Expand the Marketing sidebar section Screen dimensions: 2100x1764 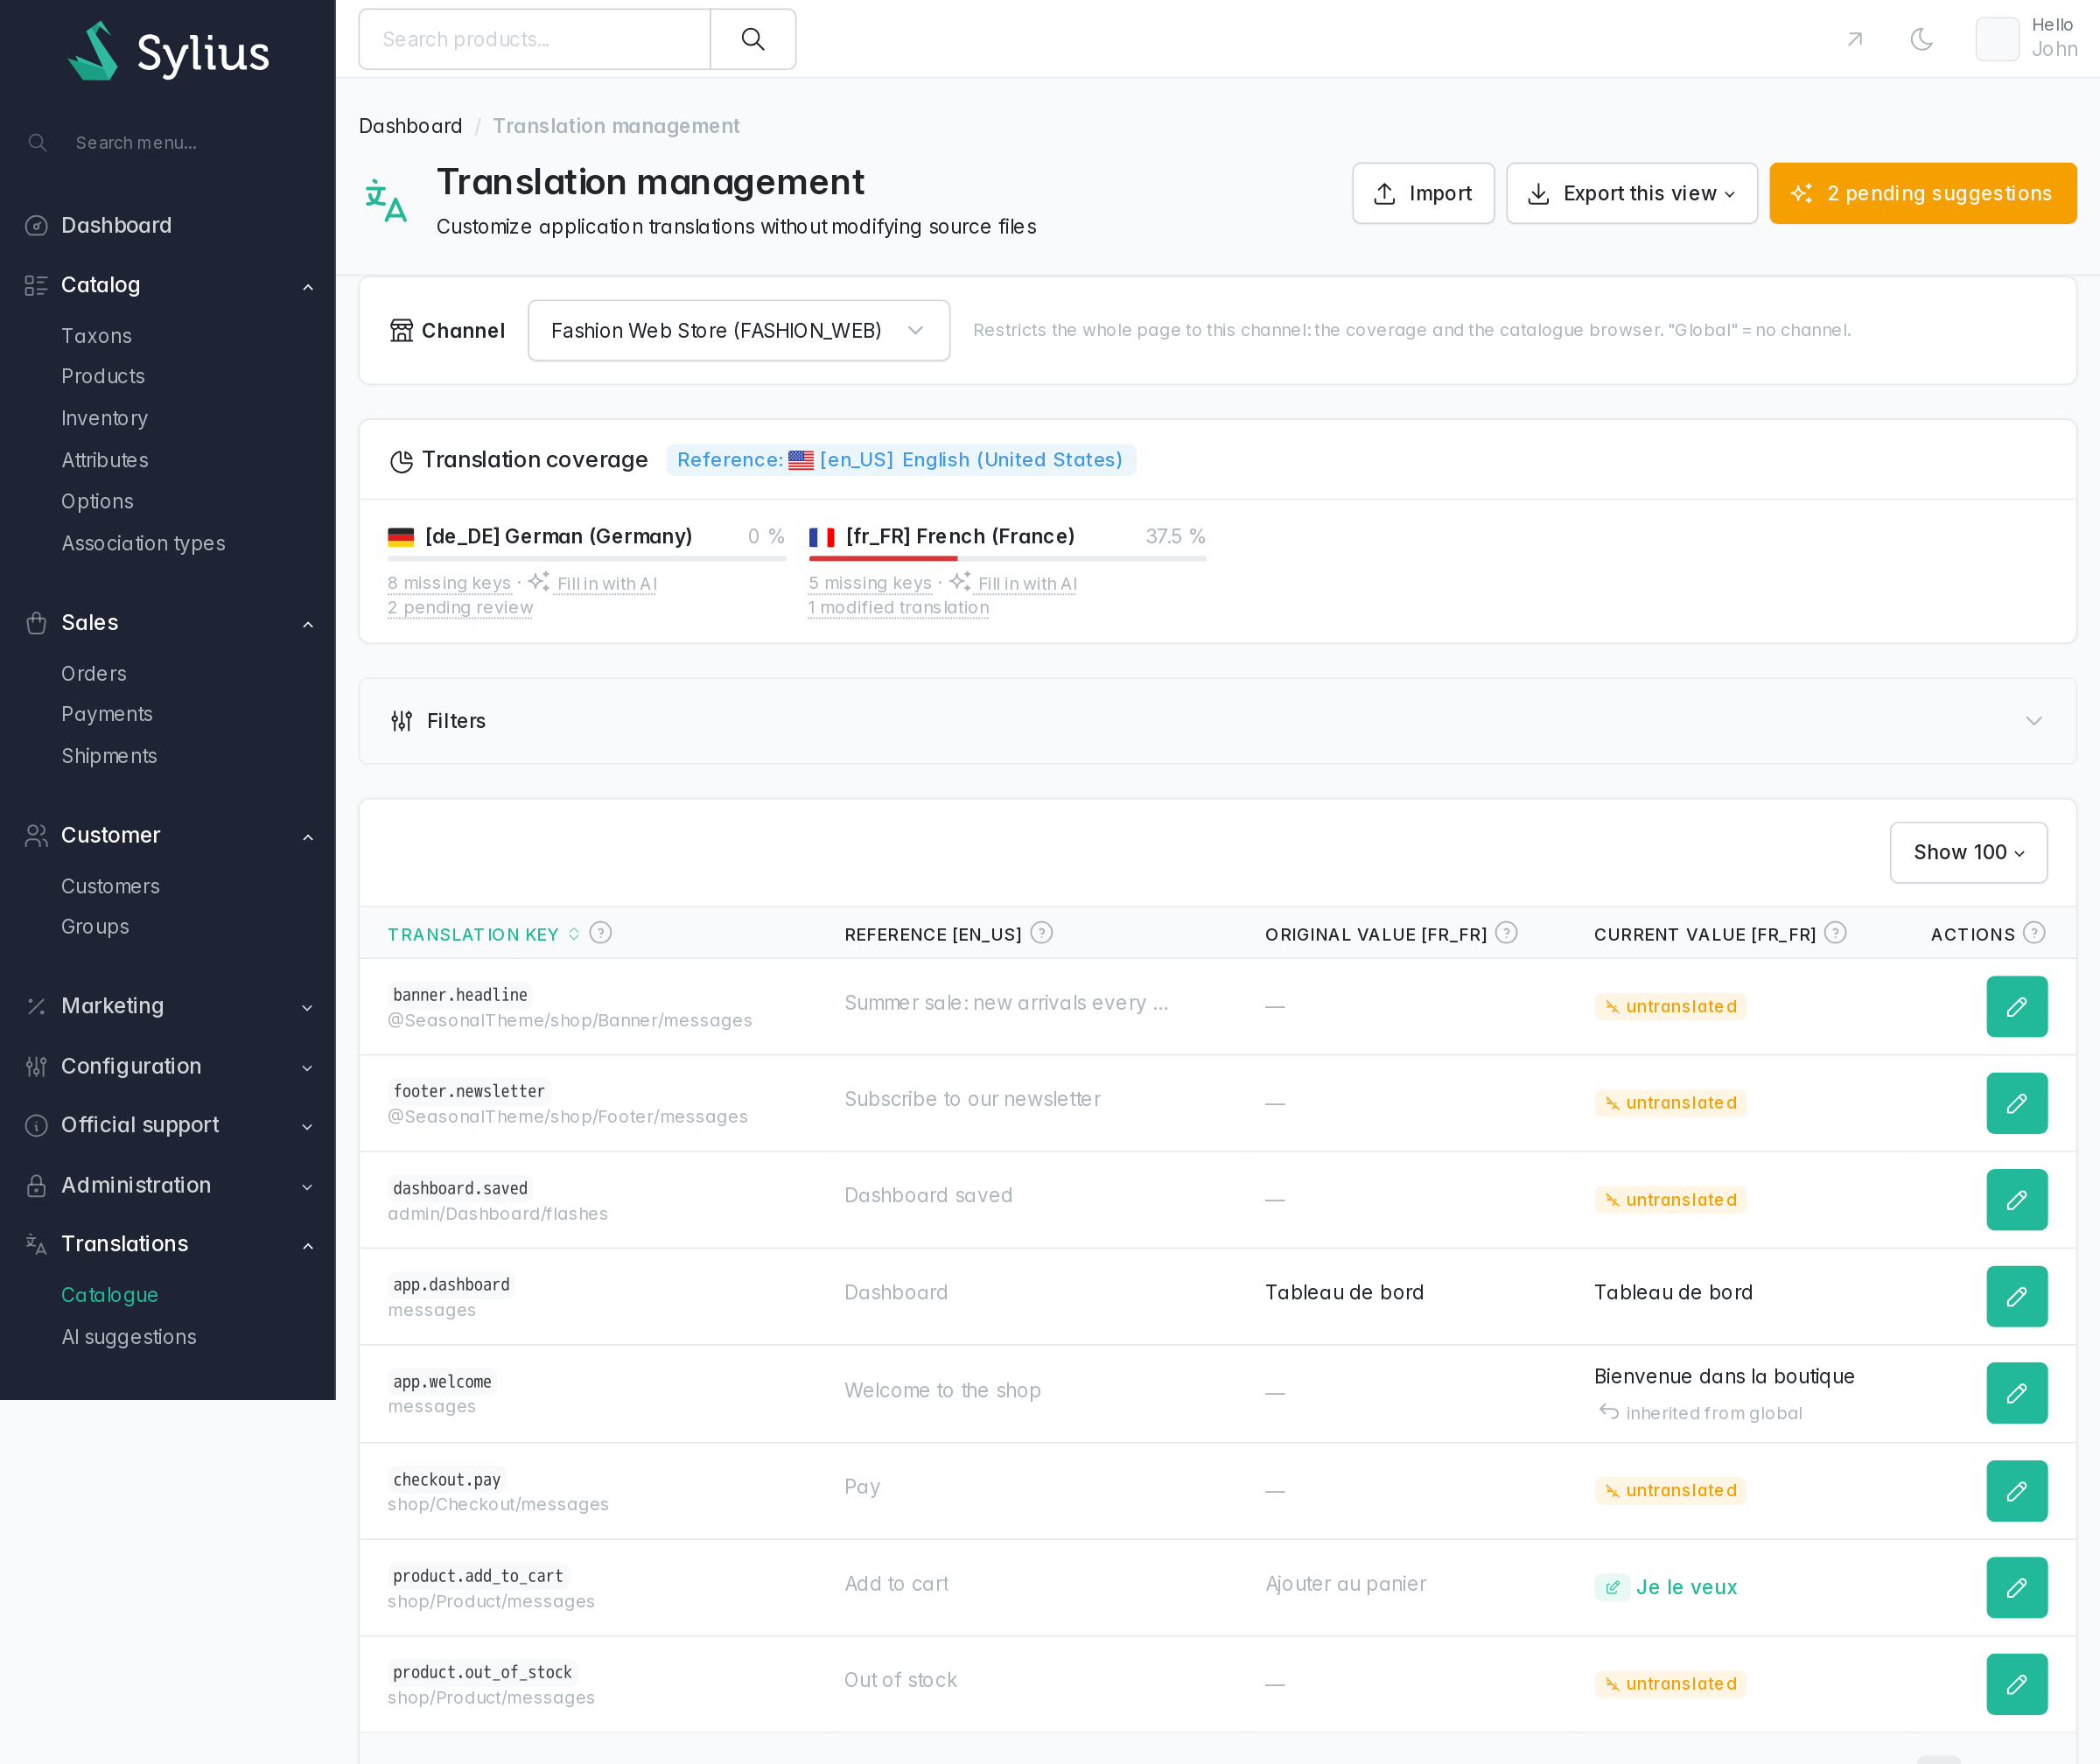pos(168,1006)
